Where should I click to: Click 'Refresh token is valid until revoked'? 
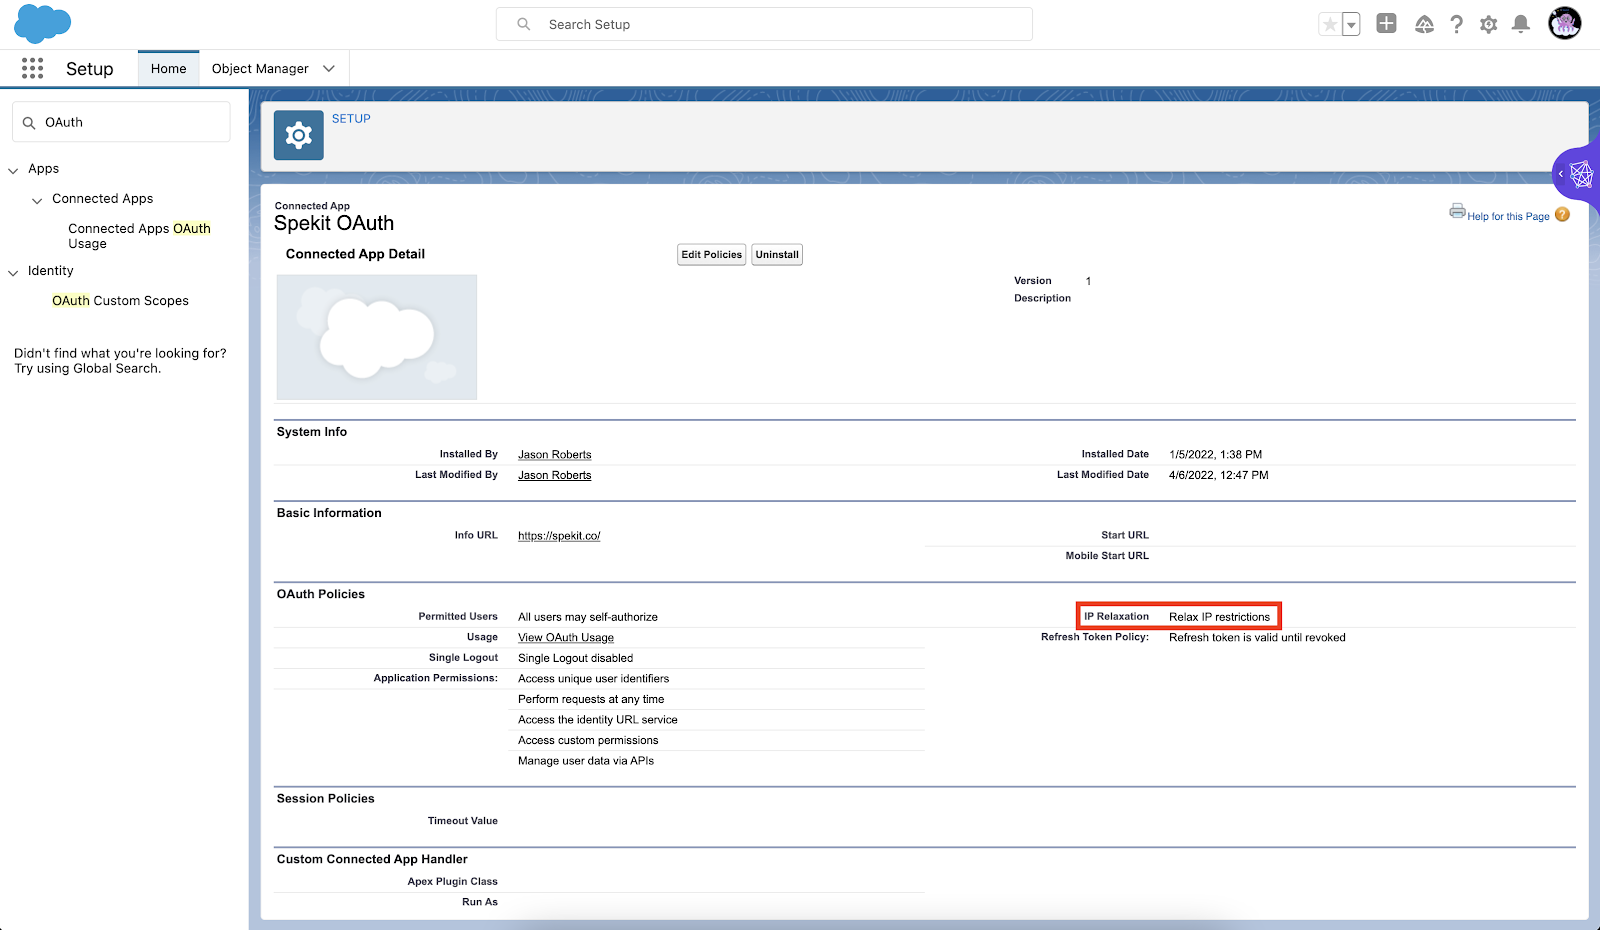(1257, 637)
